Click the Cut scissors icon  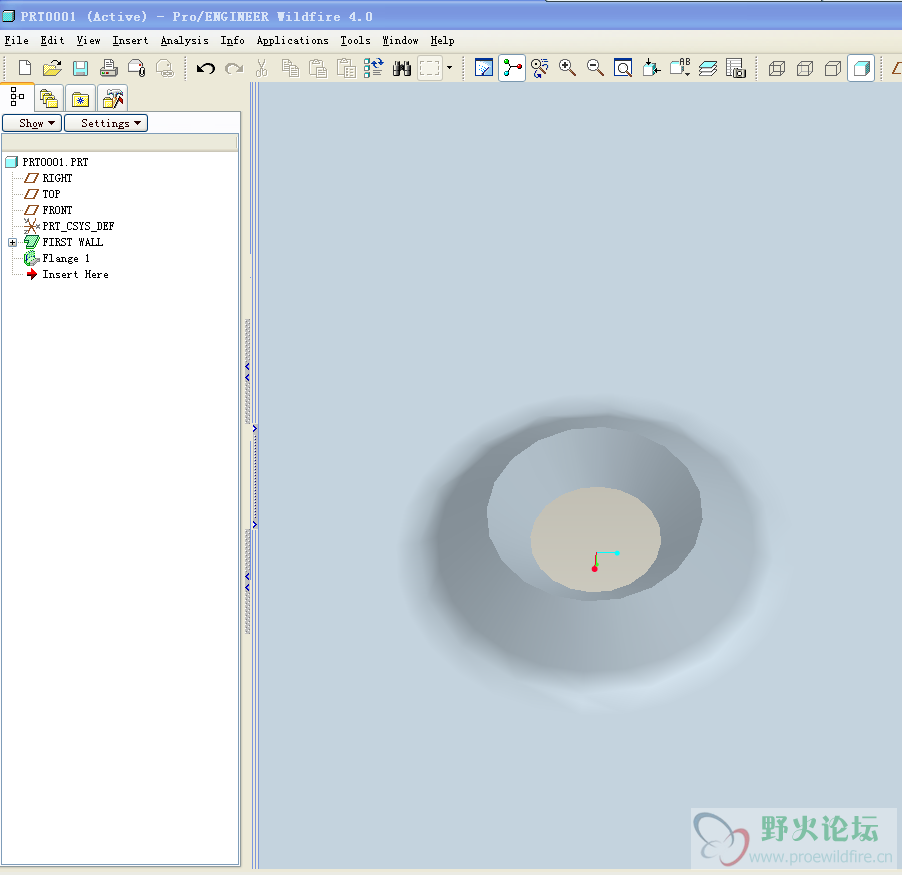(262, 68)
